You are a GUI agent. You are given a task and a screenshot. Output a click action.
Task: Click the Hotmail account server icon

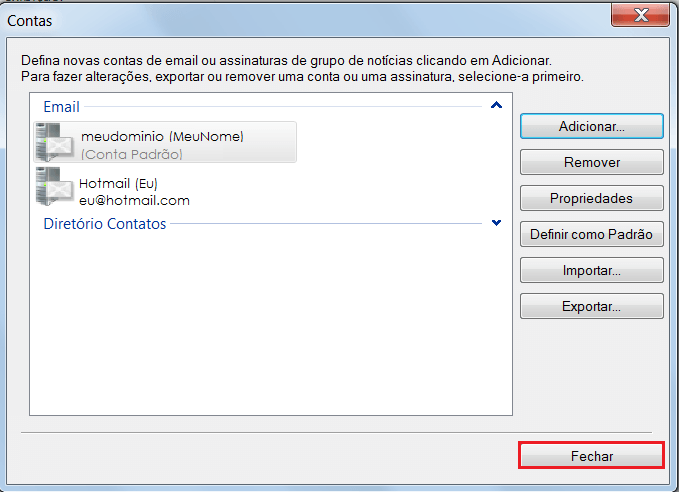coord(55,186)
